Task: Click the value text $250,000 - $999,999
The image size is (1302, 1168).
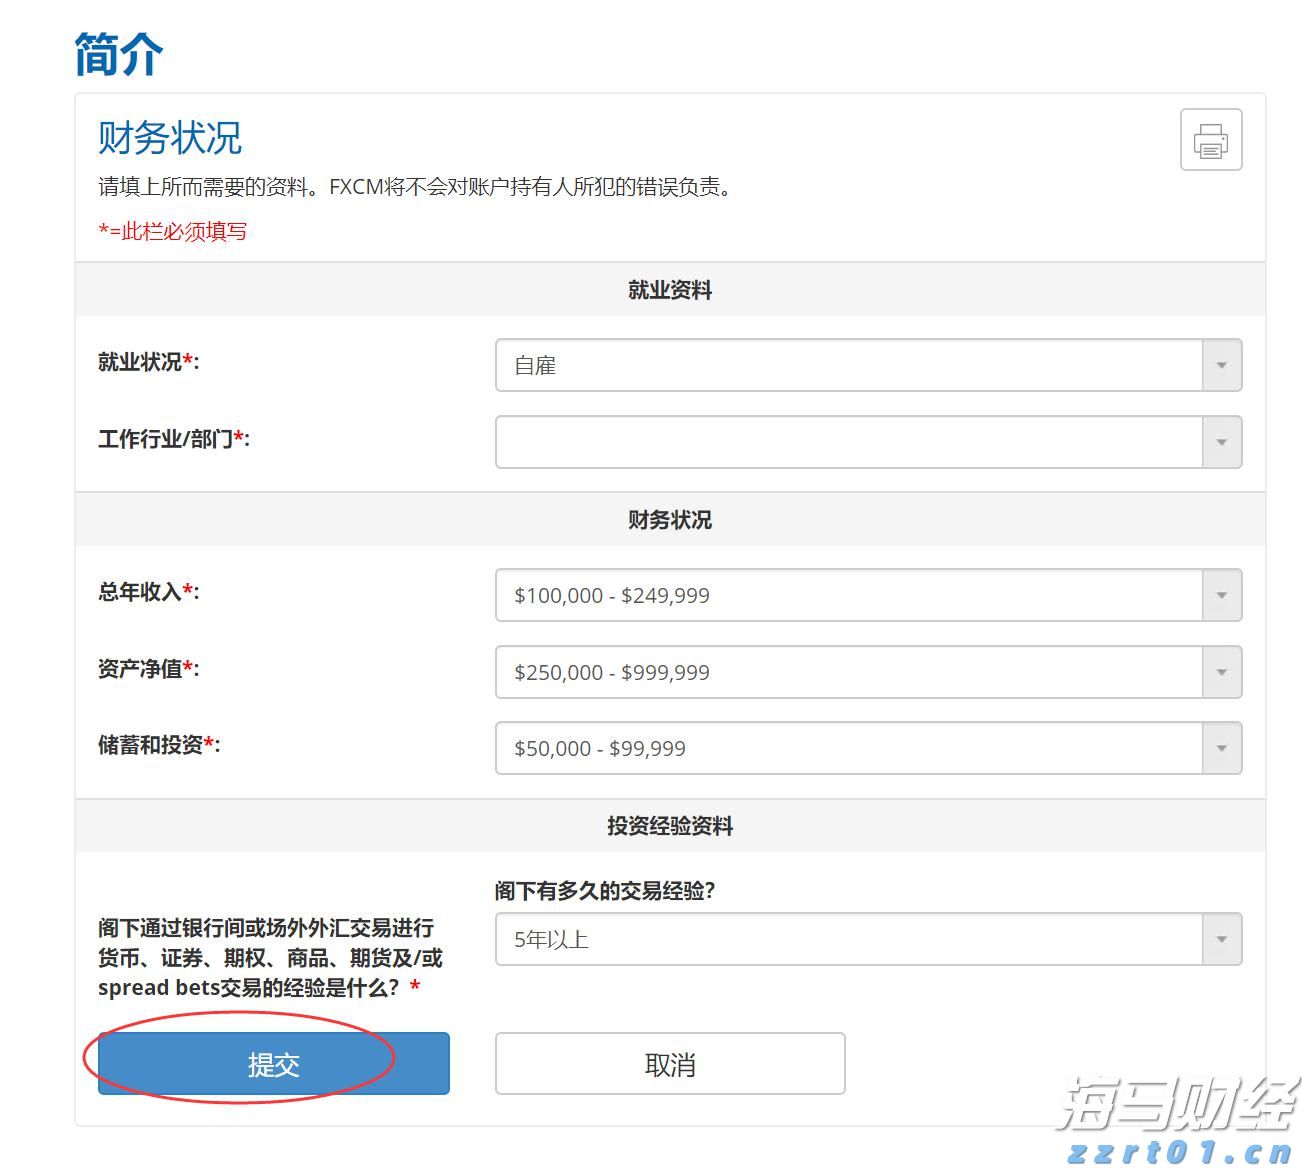Action: (x=611, y=671)
